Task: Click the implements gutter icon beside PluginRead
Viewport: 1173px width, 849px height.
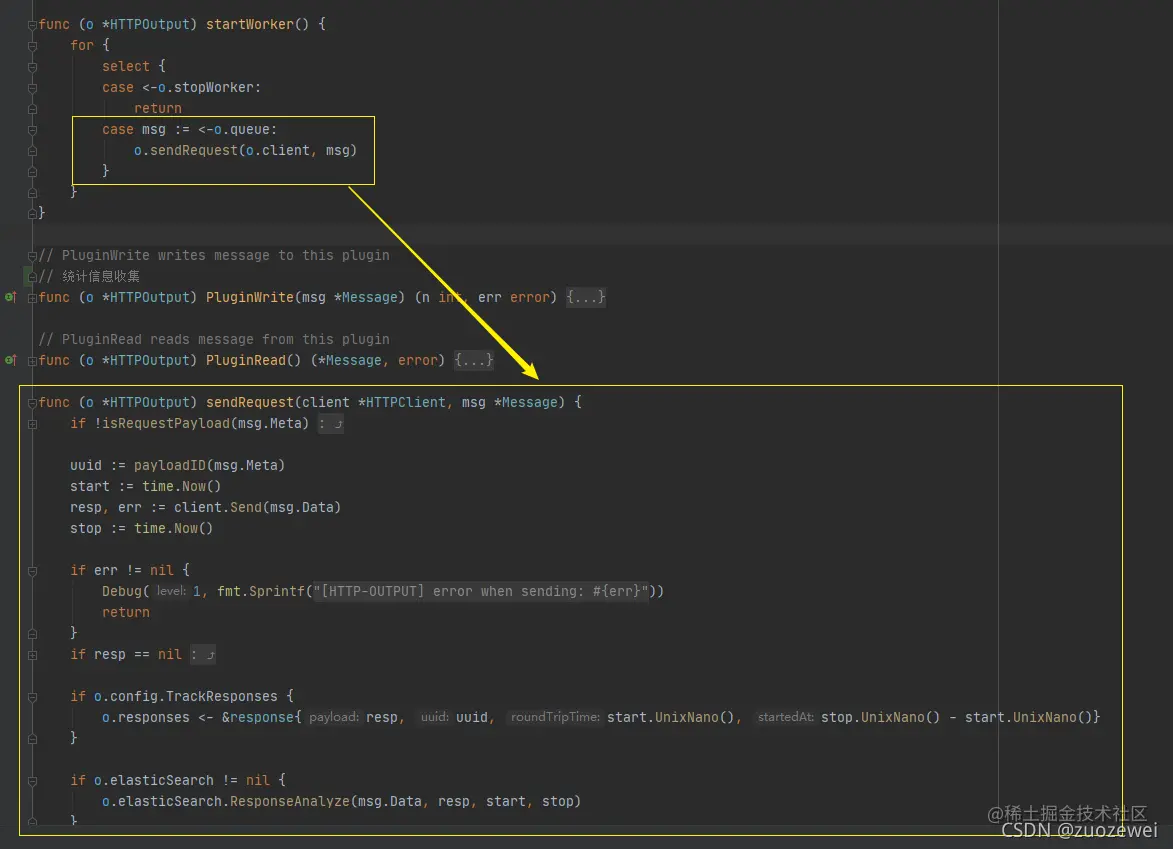Action: click(x=10, y=360)
